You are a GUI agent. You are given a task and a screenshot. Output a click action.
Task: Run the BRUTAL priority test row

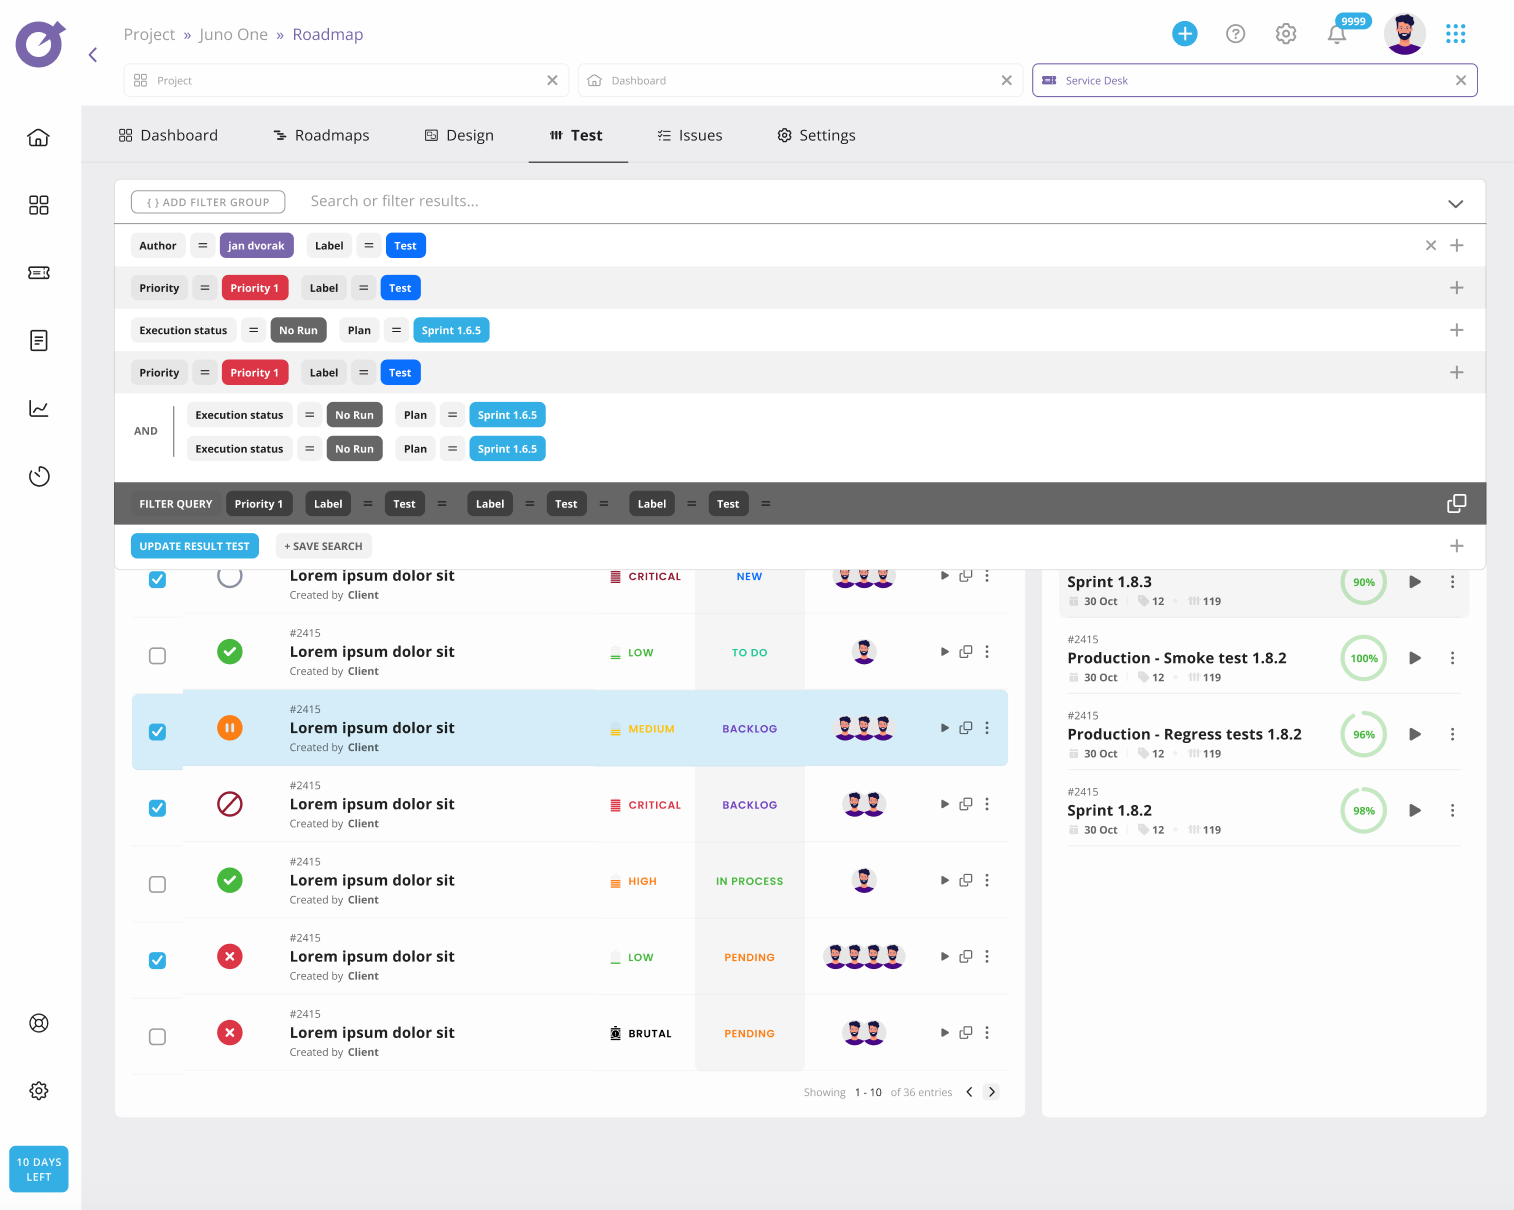[x=945, y=1033]
